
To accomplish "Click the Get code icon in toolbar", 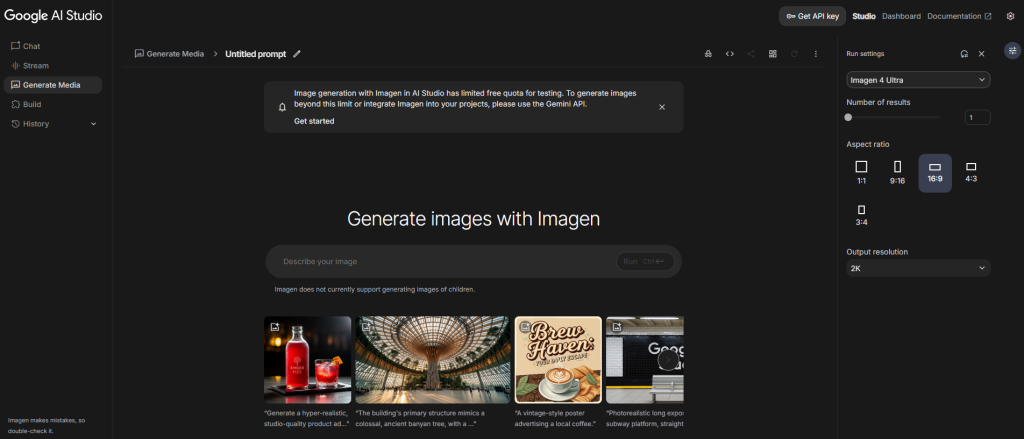I will coord(730,54).
